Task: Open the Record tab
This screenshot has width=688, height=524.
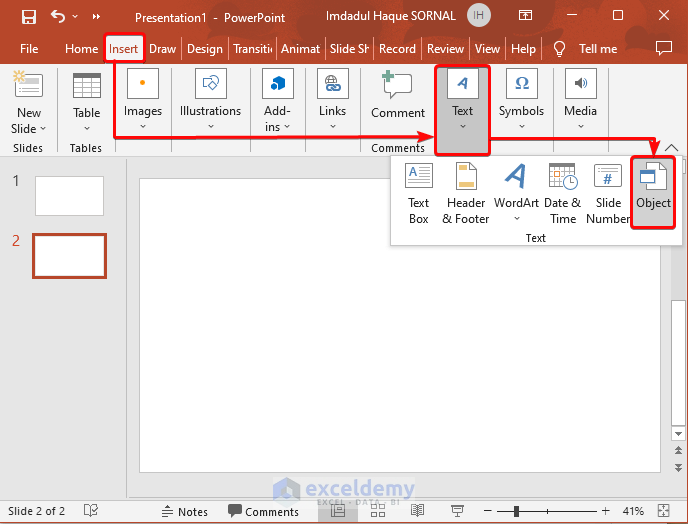Action: point(397,49)
